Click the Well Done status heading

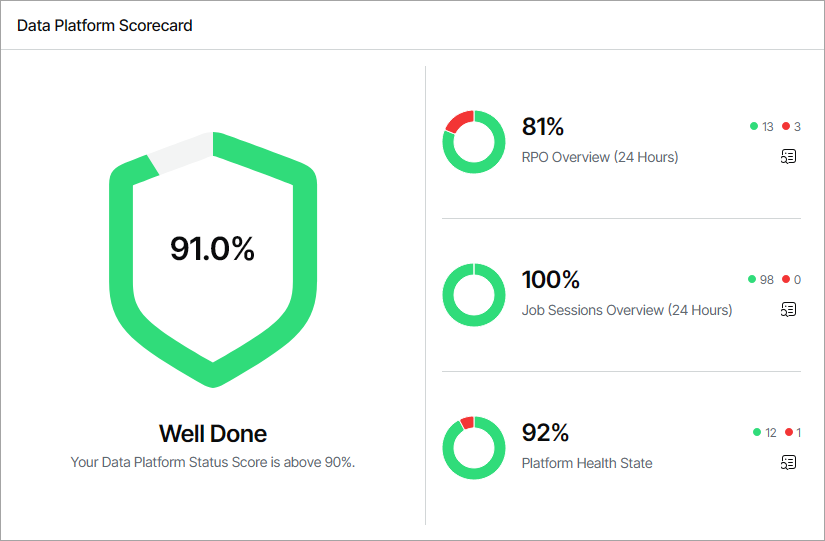click(213, 434)
